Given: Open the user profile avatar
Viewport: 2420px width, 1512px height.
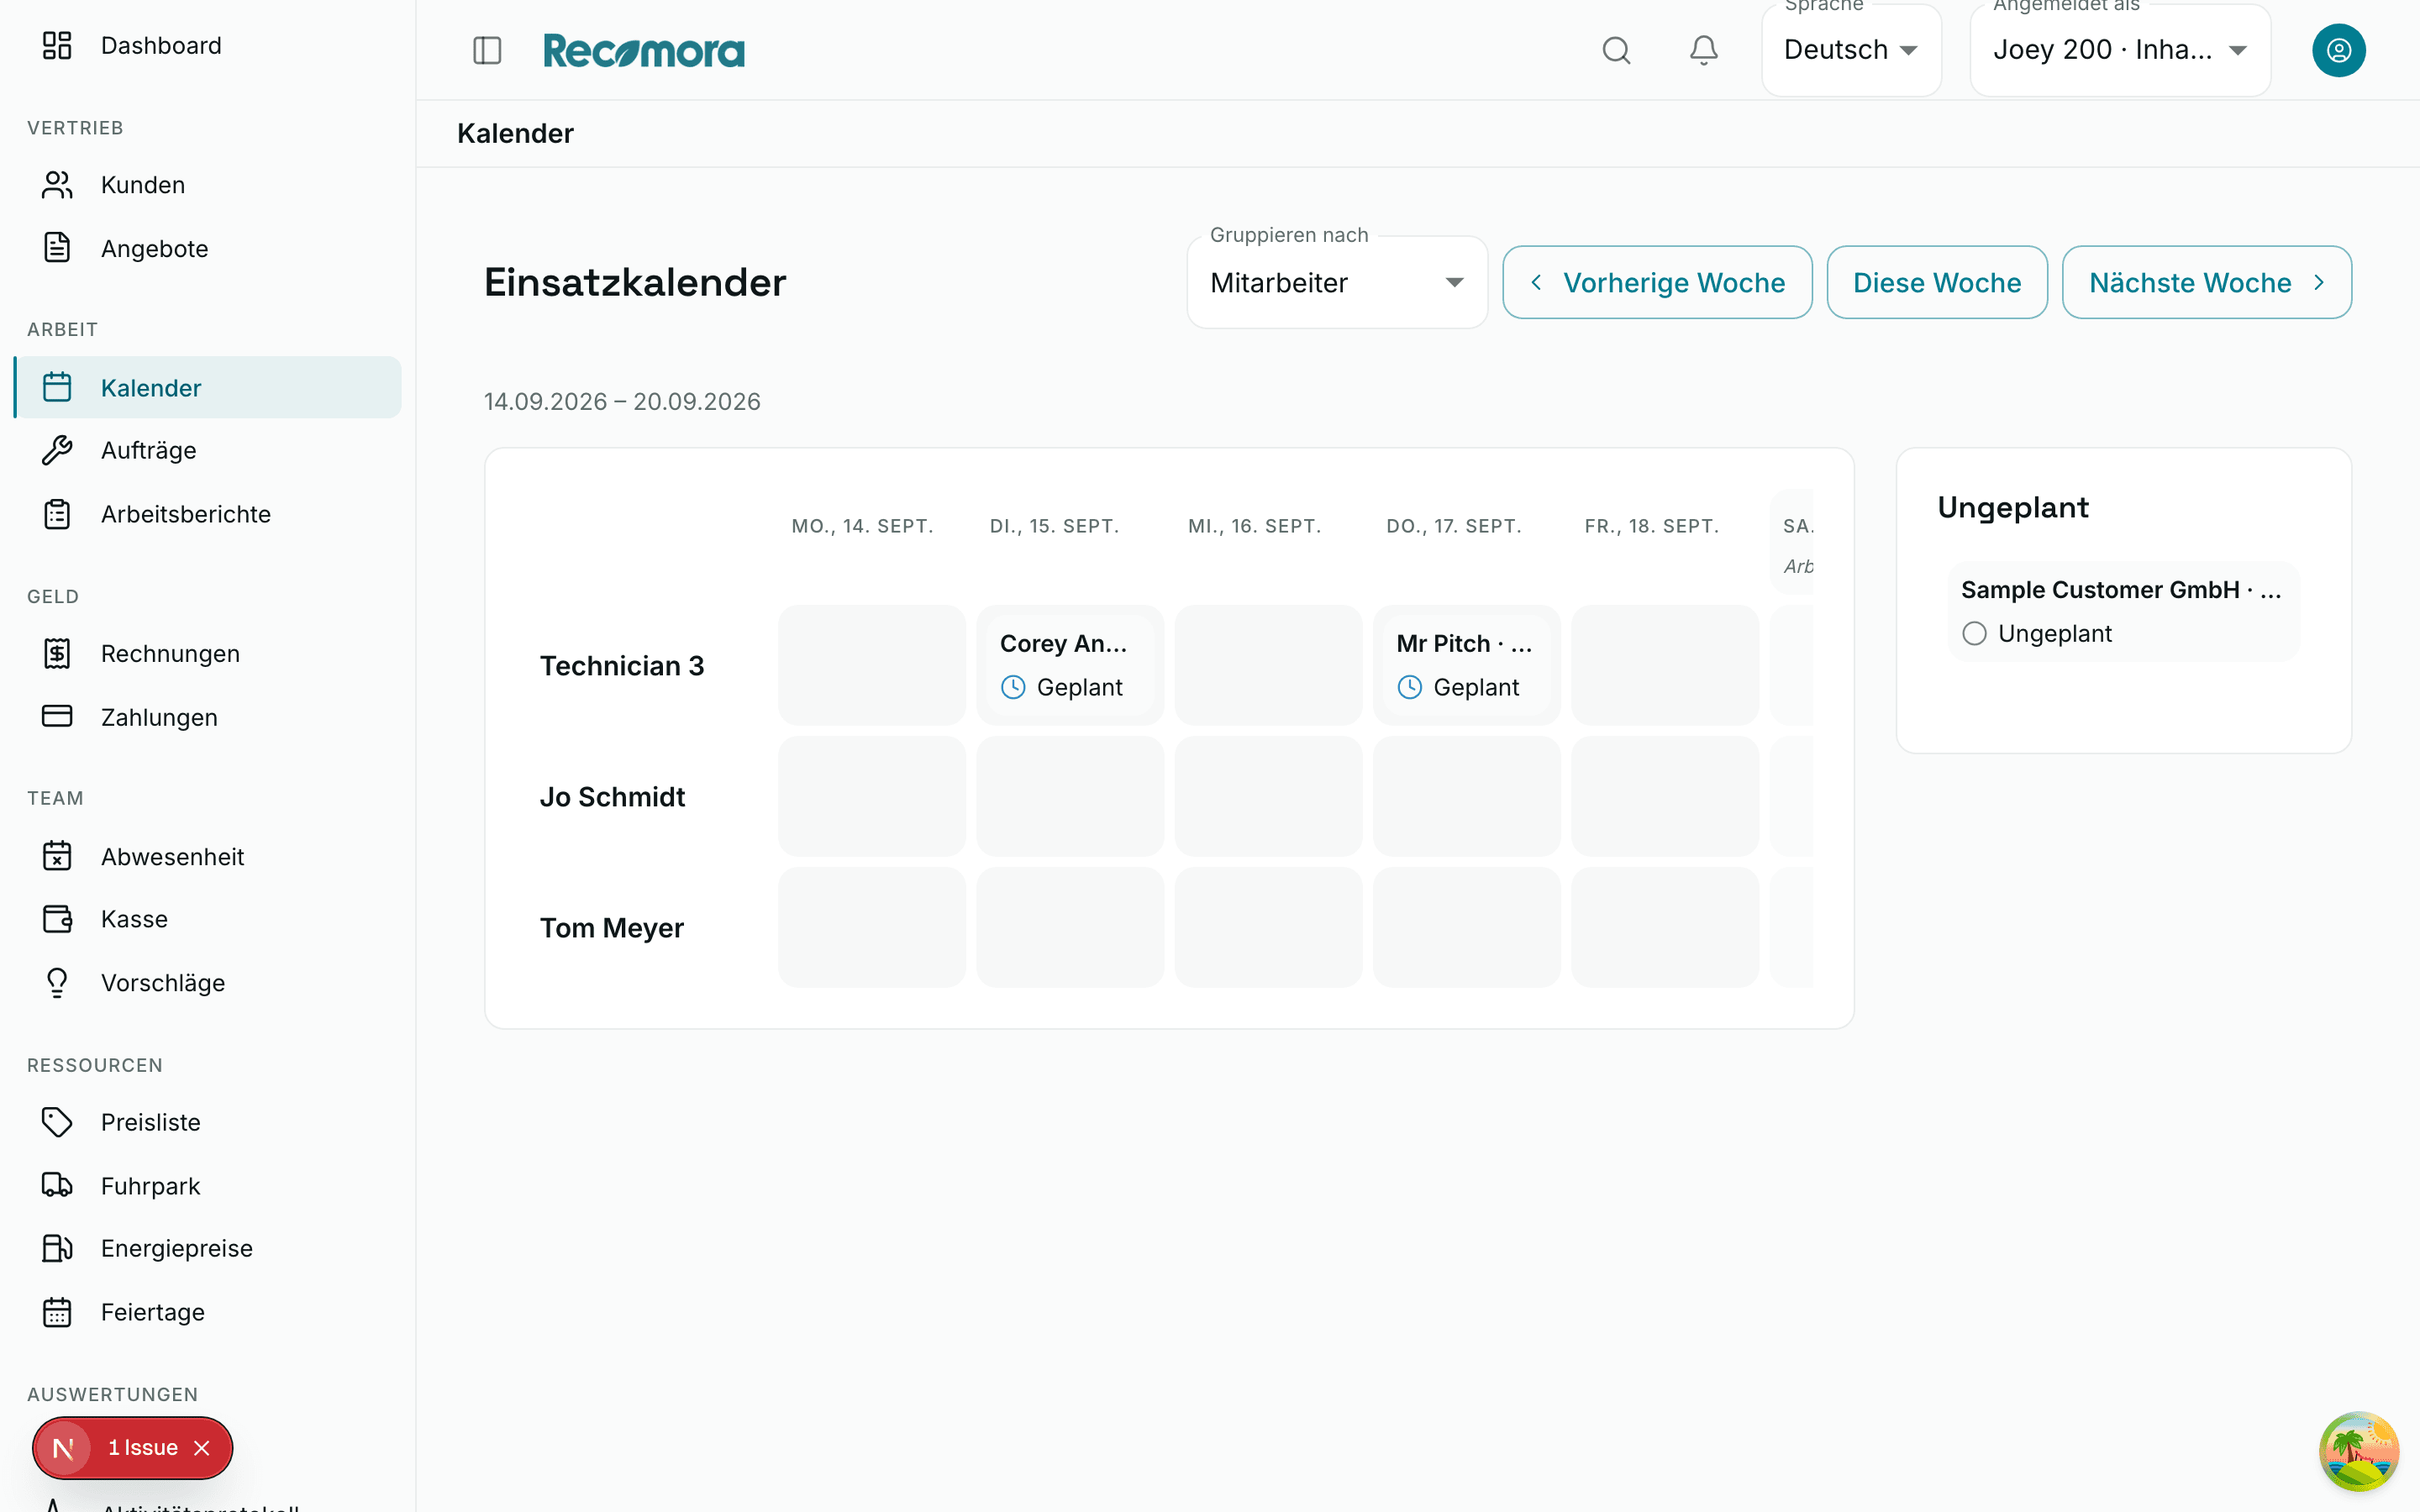Looking at the screenshot, I should (2338, 50).
